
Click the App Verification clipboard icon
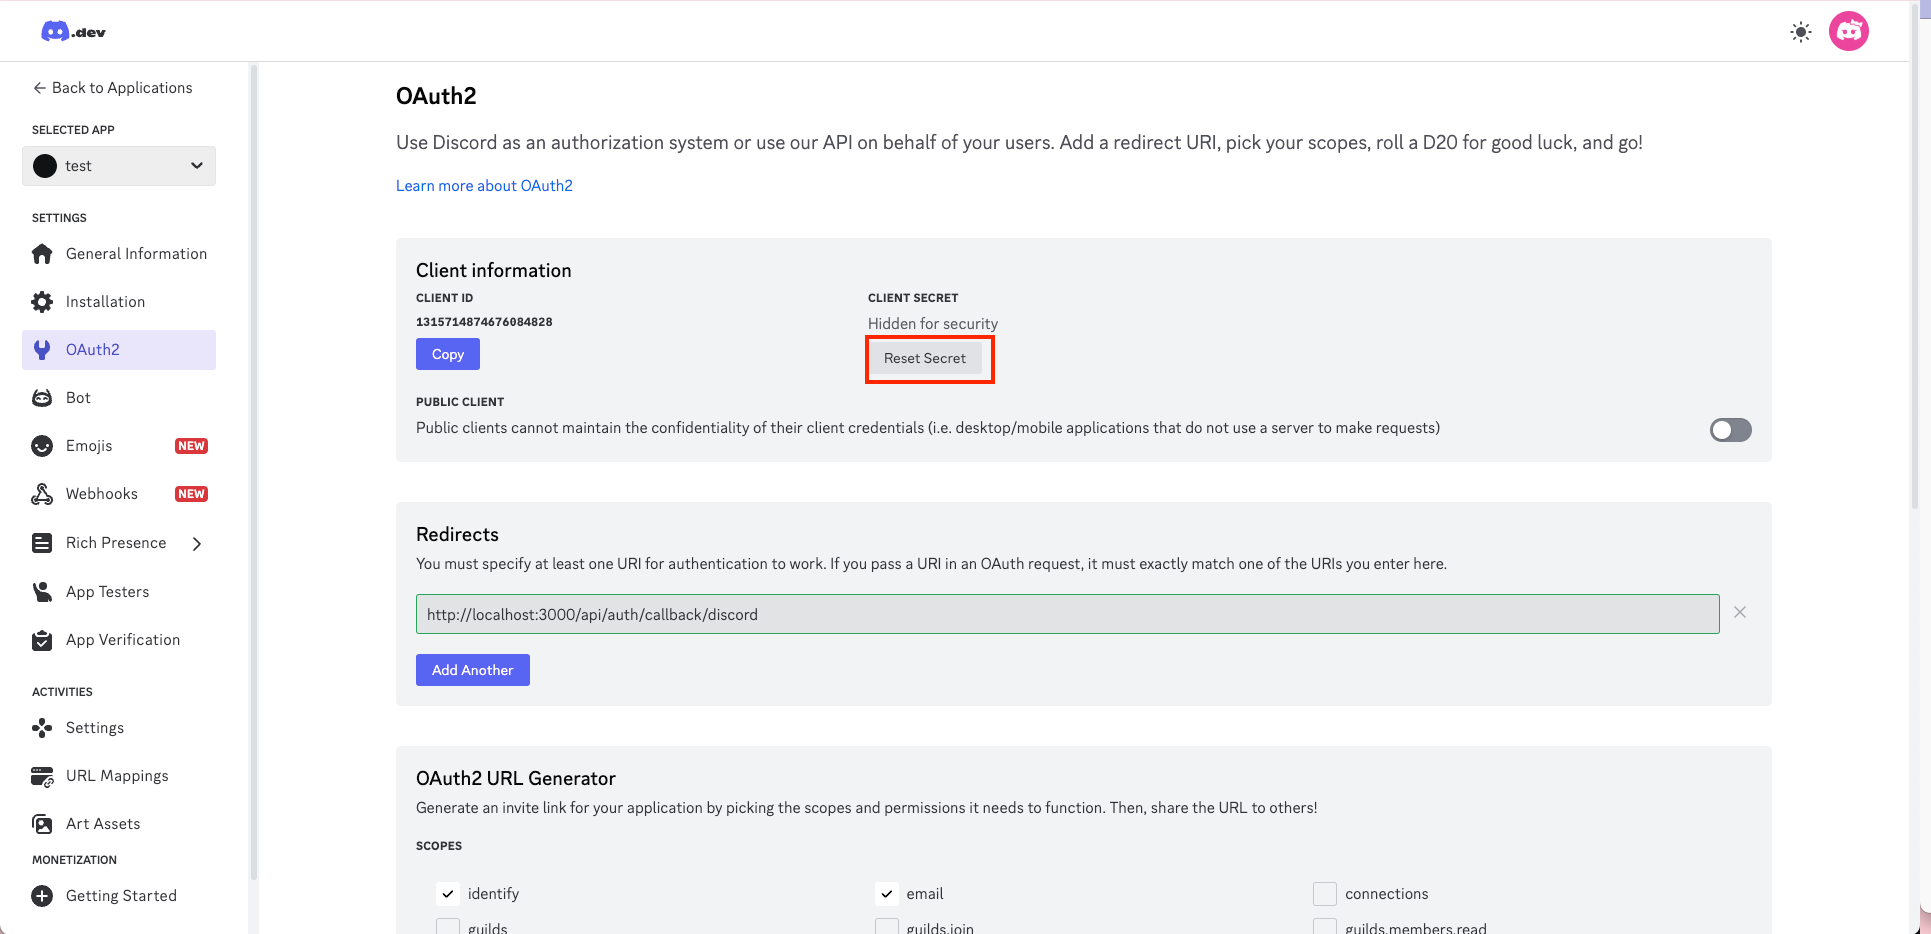pos(42,640)
